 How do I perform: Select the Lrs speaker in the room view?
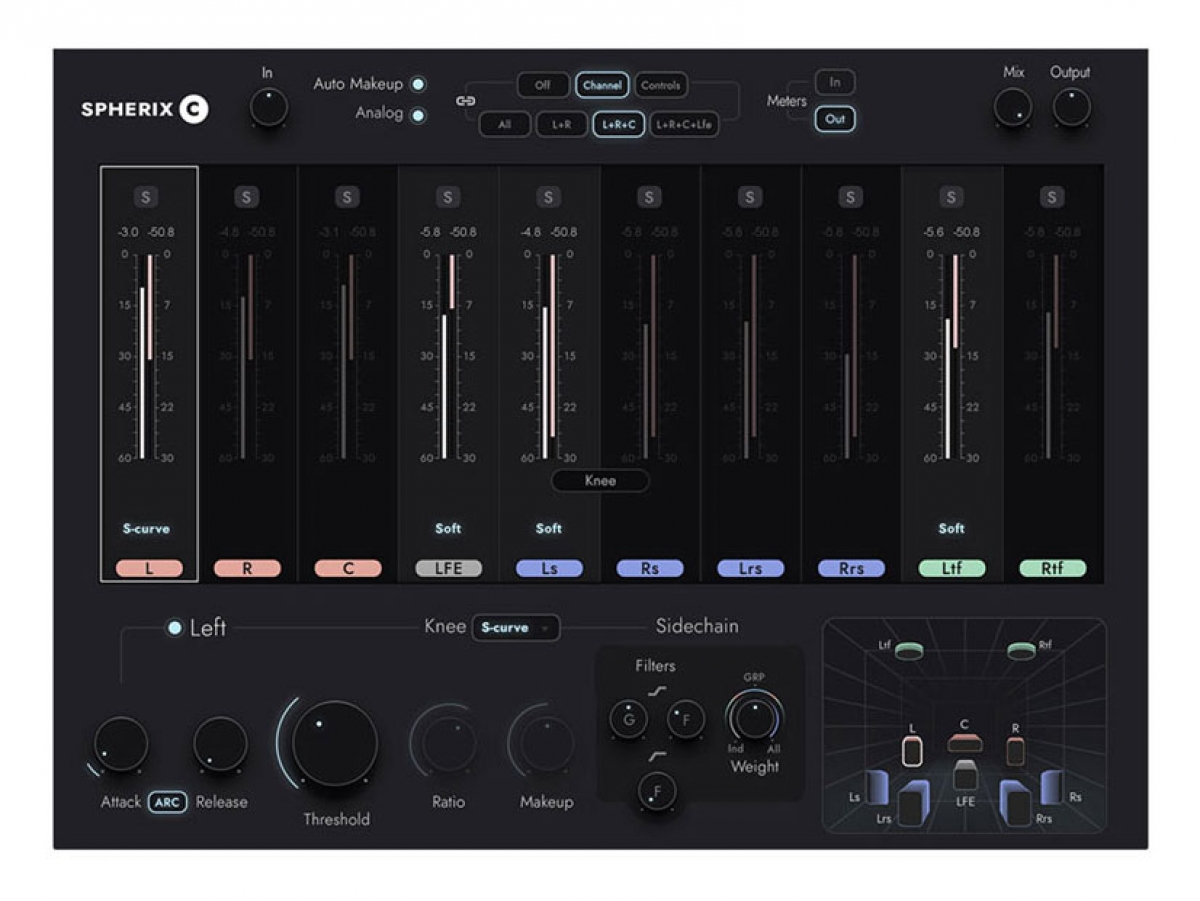(913, 805)
